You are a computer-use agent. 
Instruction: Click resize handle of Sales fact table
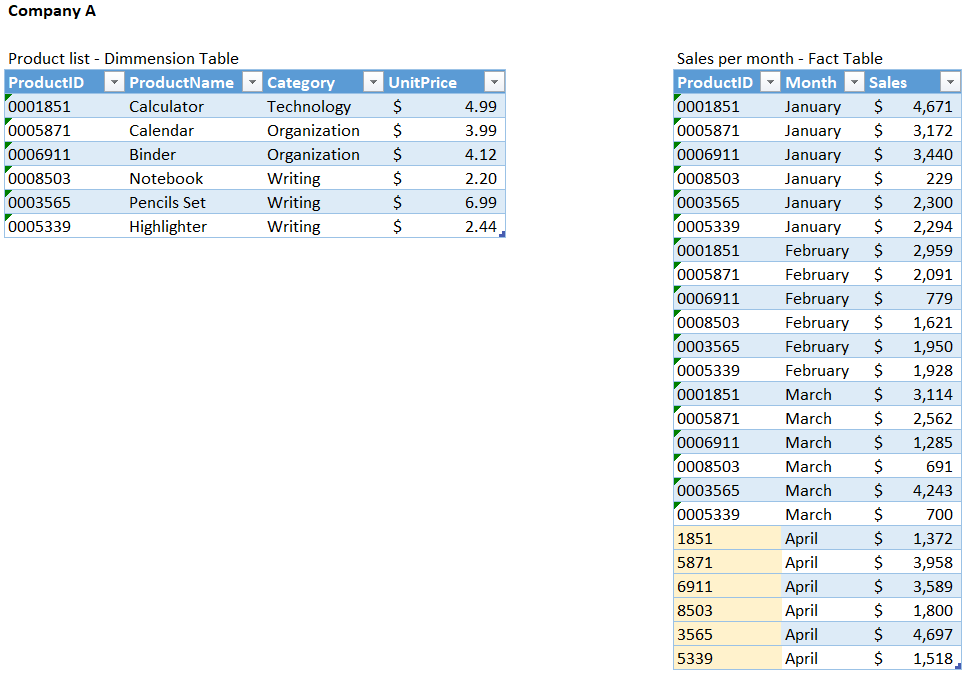point(958,667)
